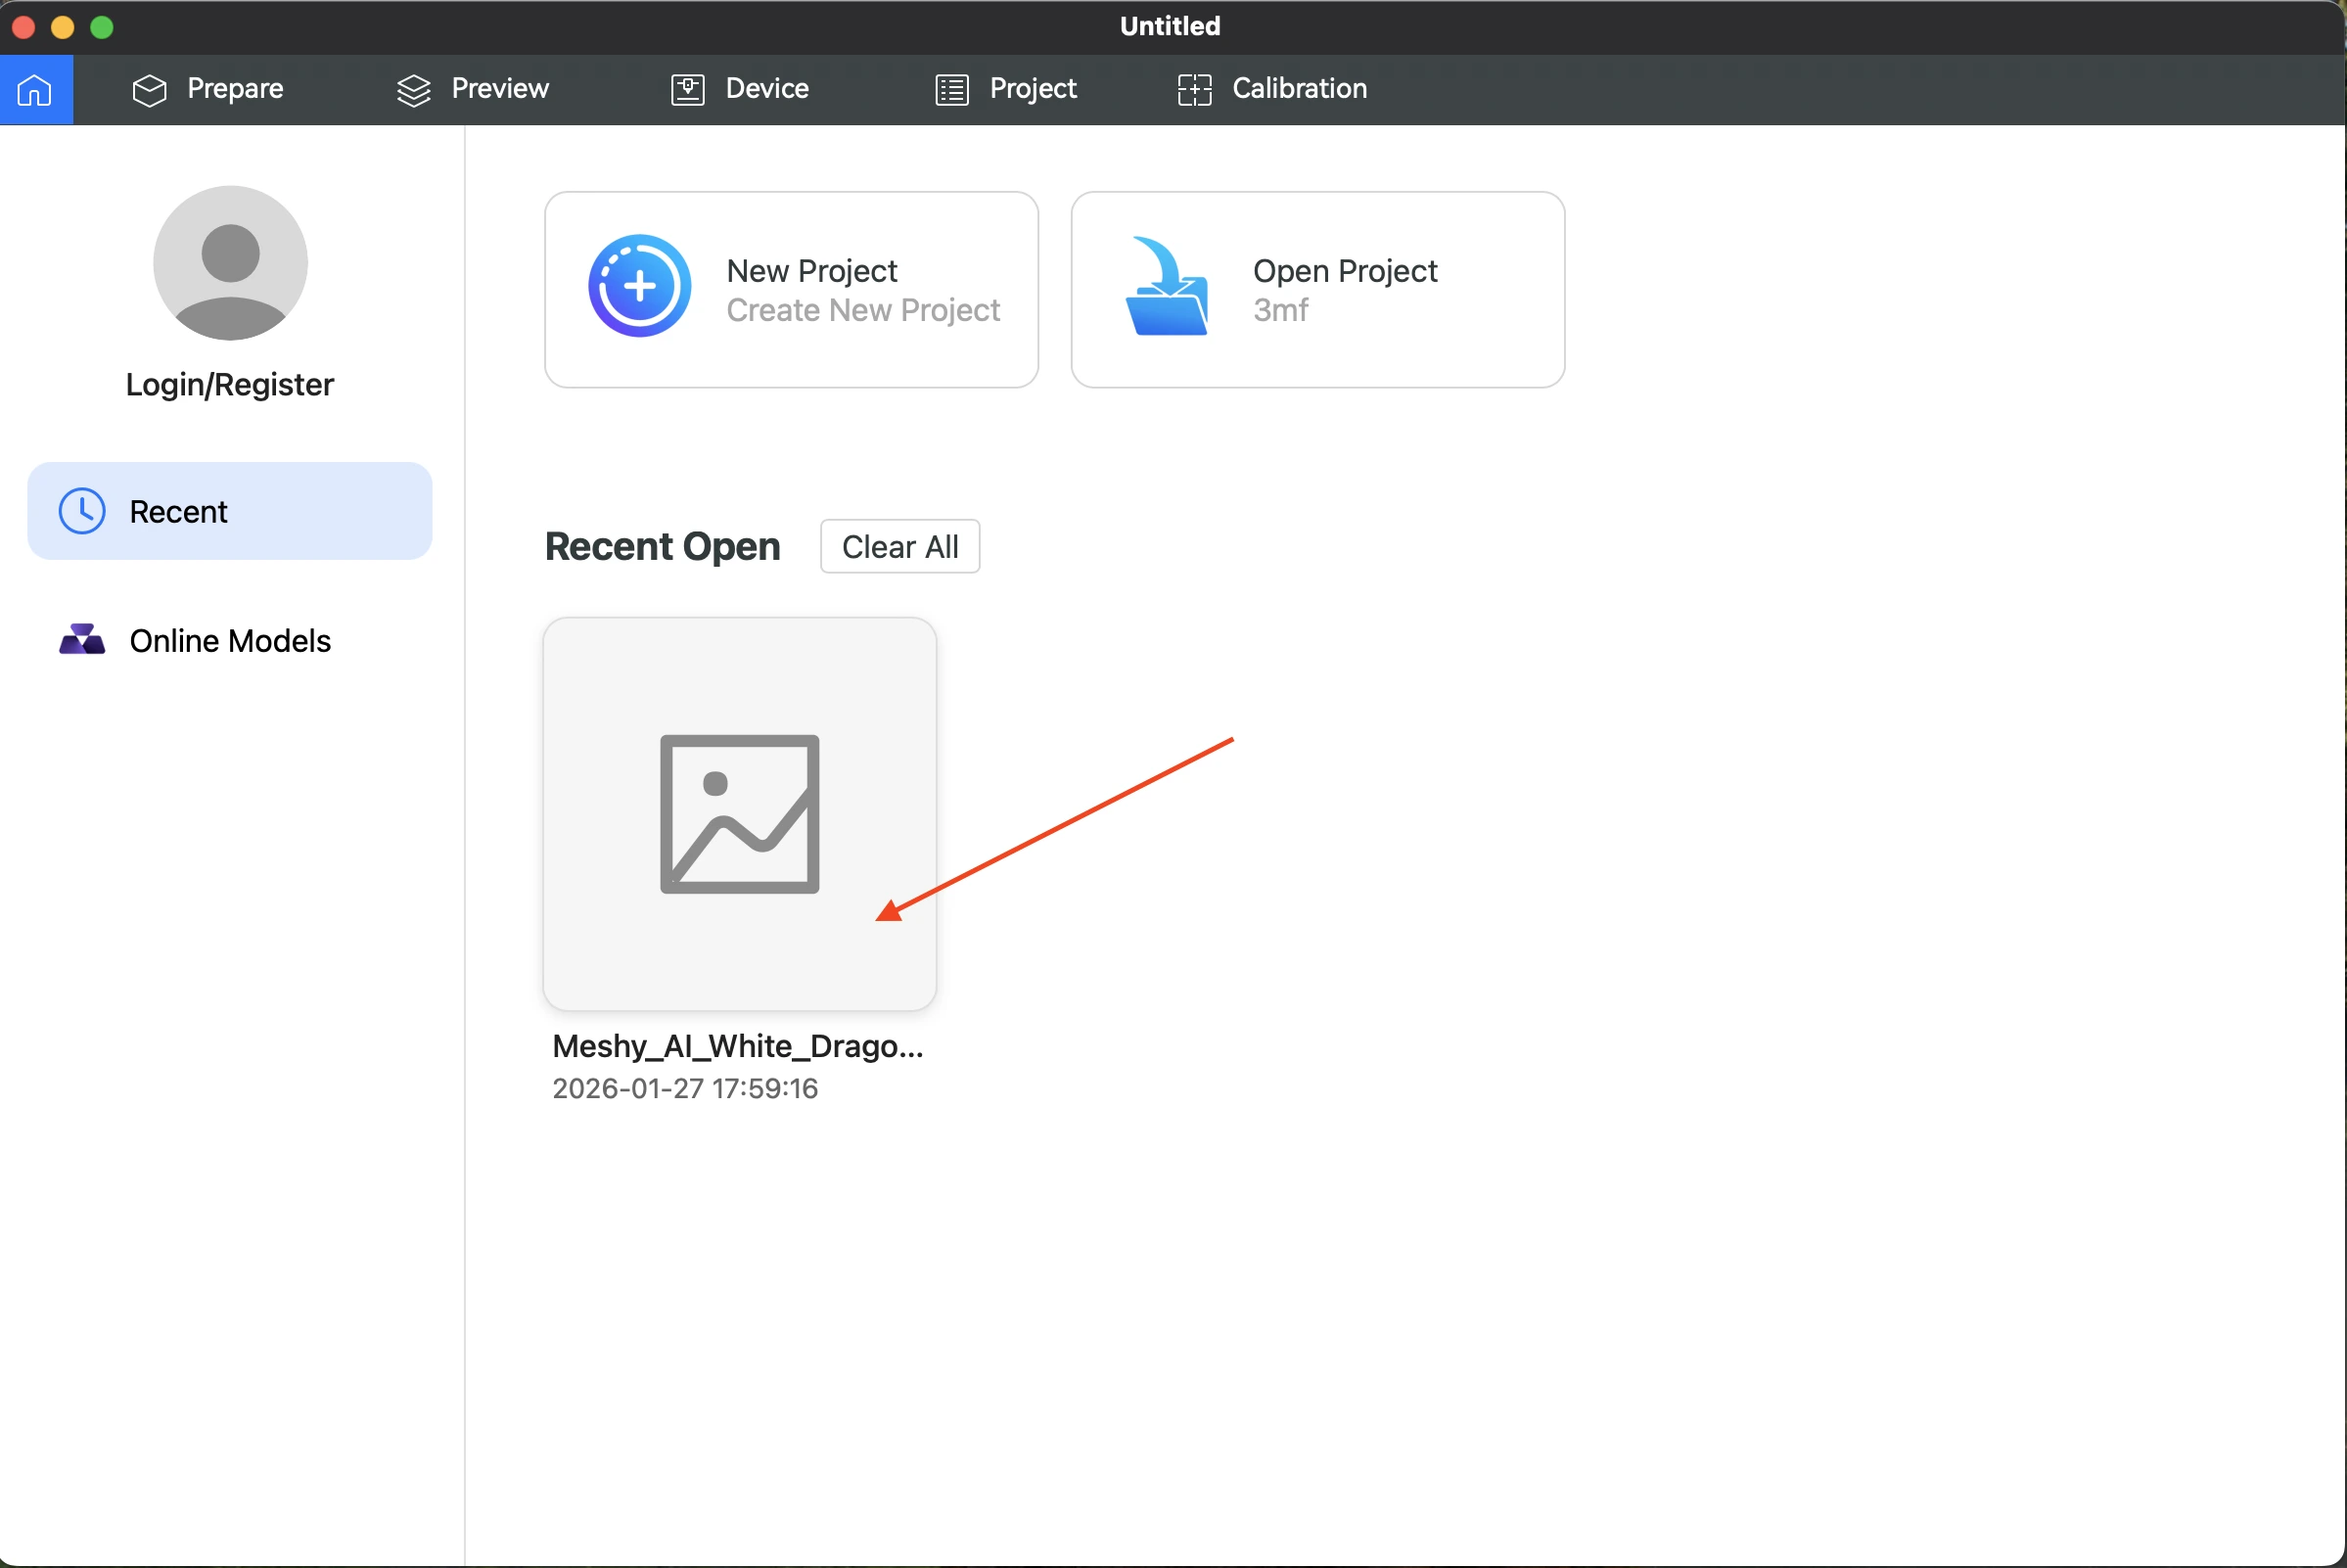The height and width of the screenshot is (1568, 2347).
Task: Click the Login/Register link
Action: pyautogui.click(x=229, y=384)
